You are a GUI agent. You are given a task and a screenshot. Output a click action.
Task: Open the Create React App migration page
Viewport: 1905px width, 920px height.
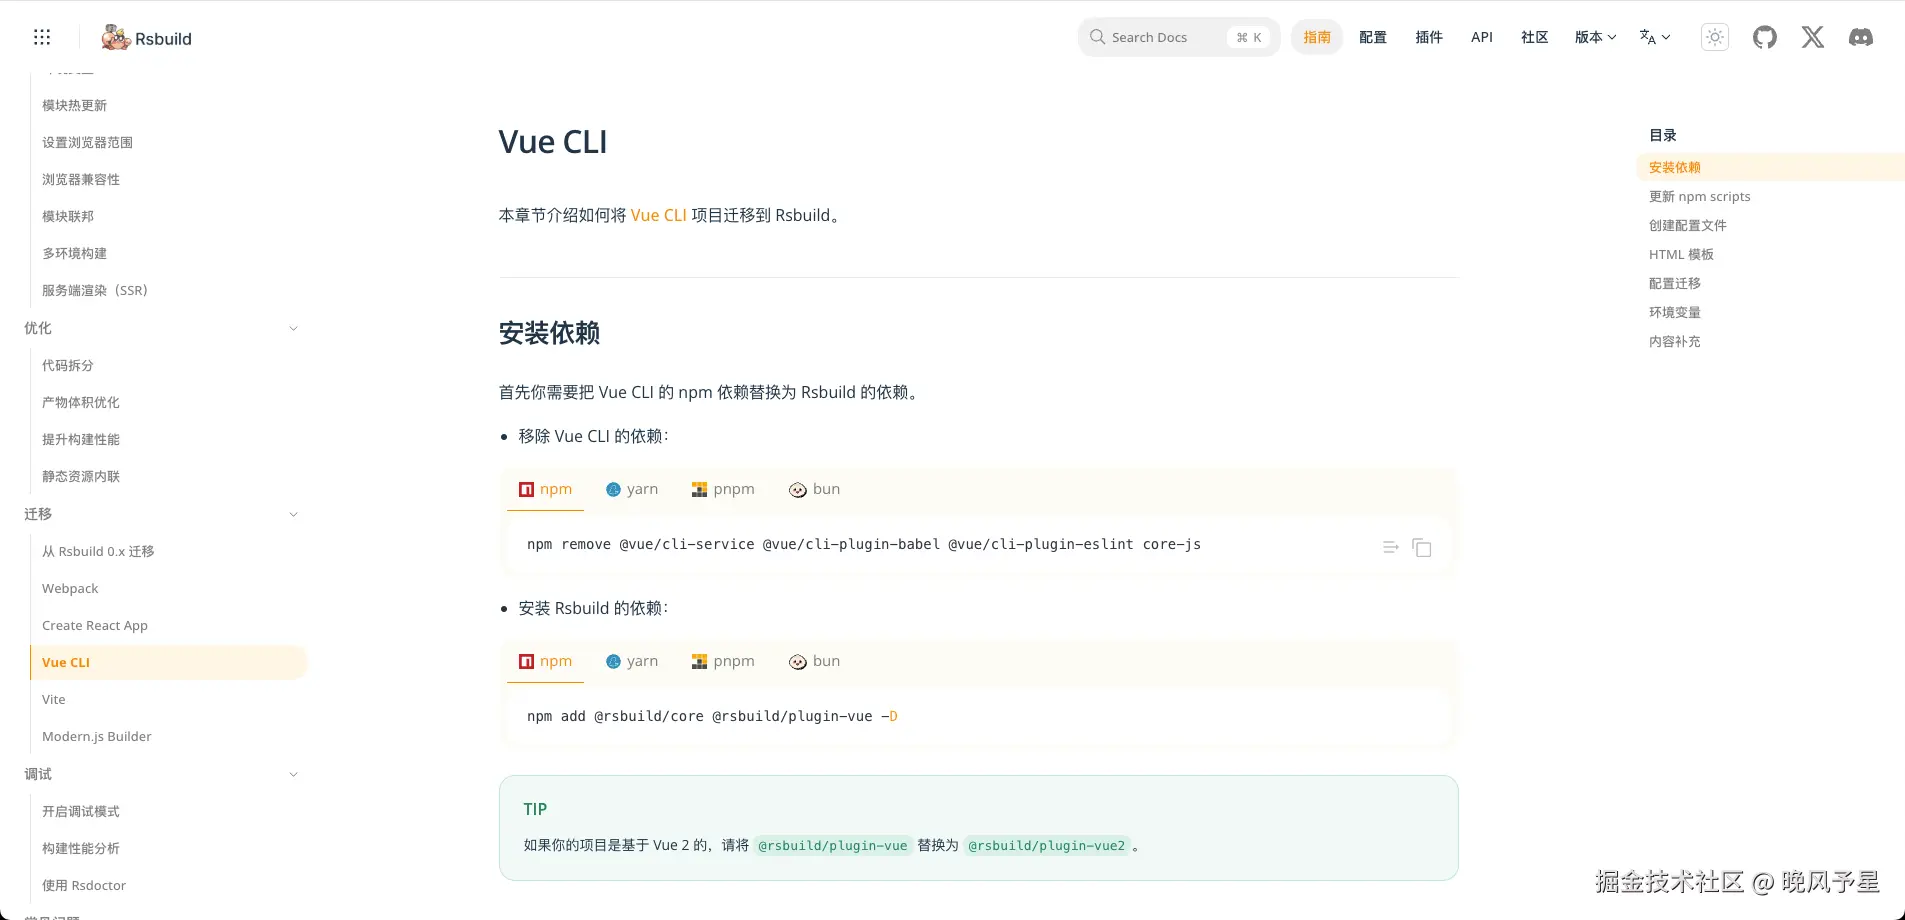[95, 625]
